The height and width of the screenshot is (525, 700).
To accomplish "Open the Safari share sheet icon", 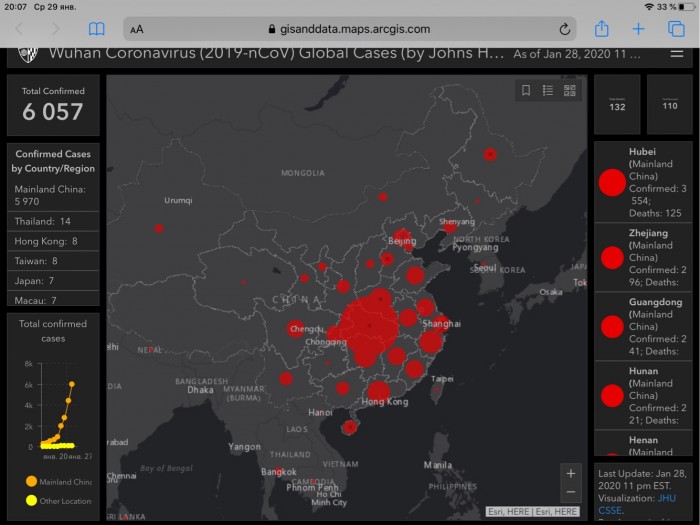I will (x=601, y=29).
